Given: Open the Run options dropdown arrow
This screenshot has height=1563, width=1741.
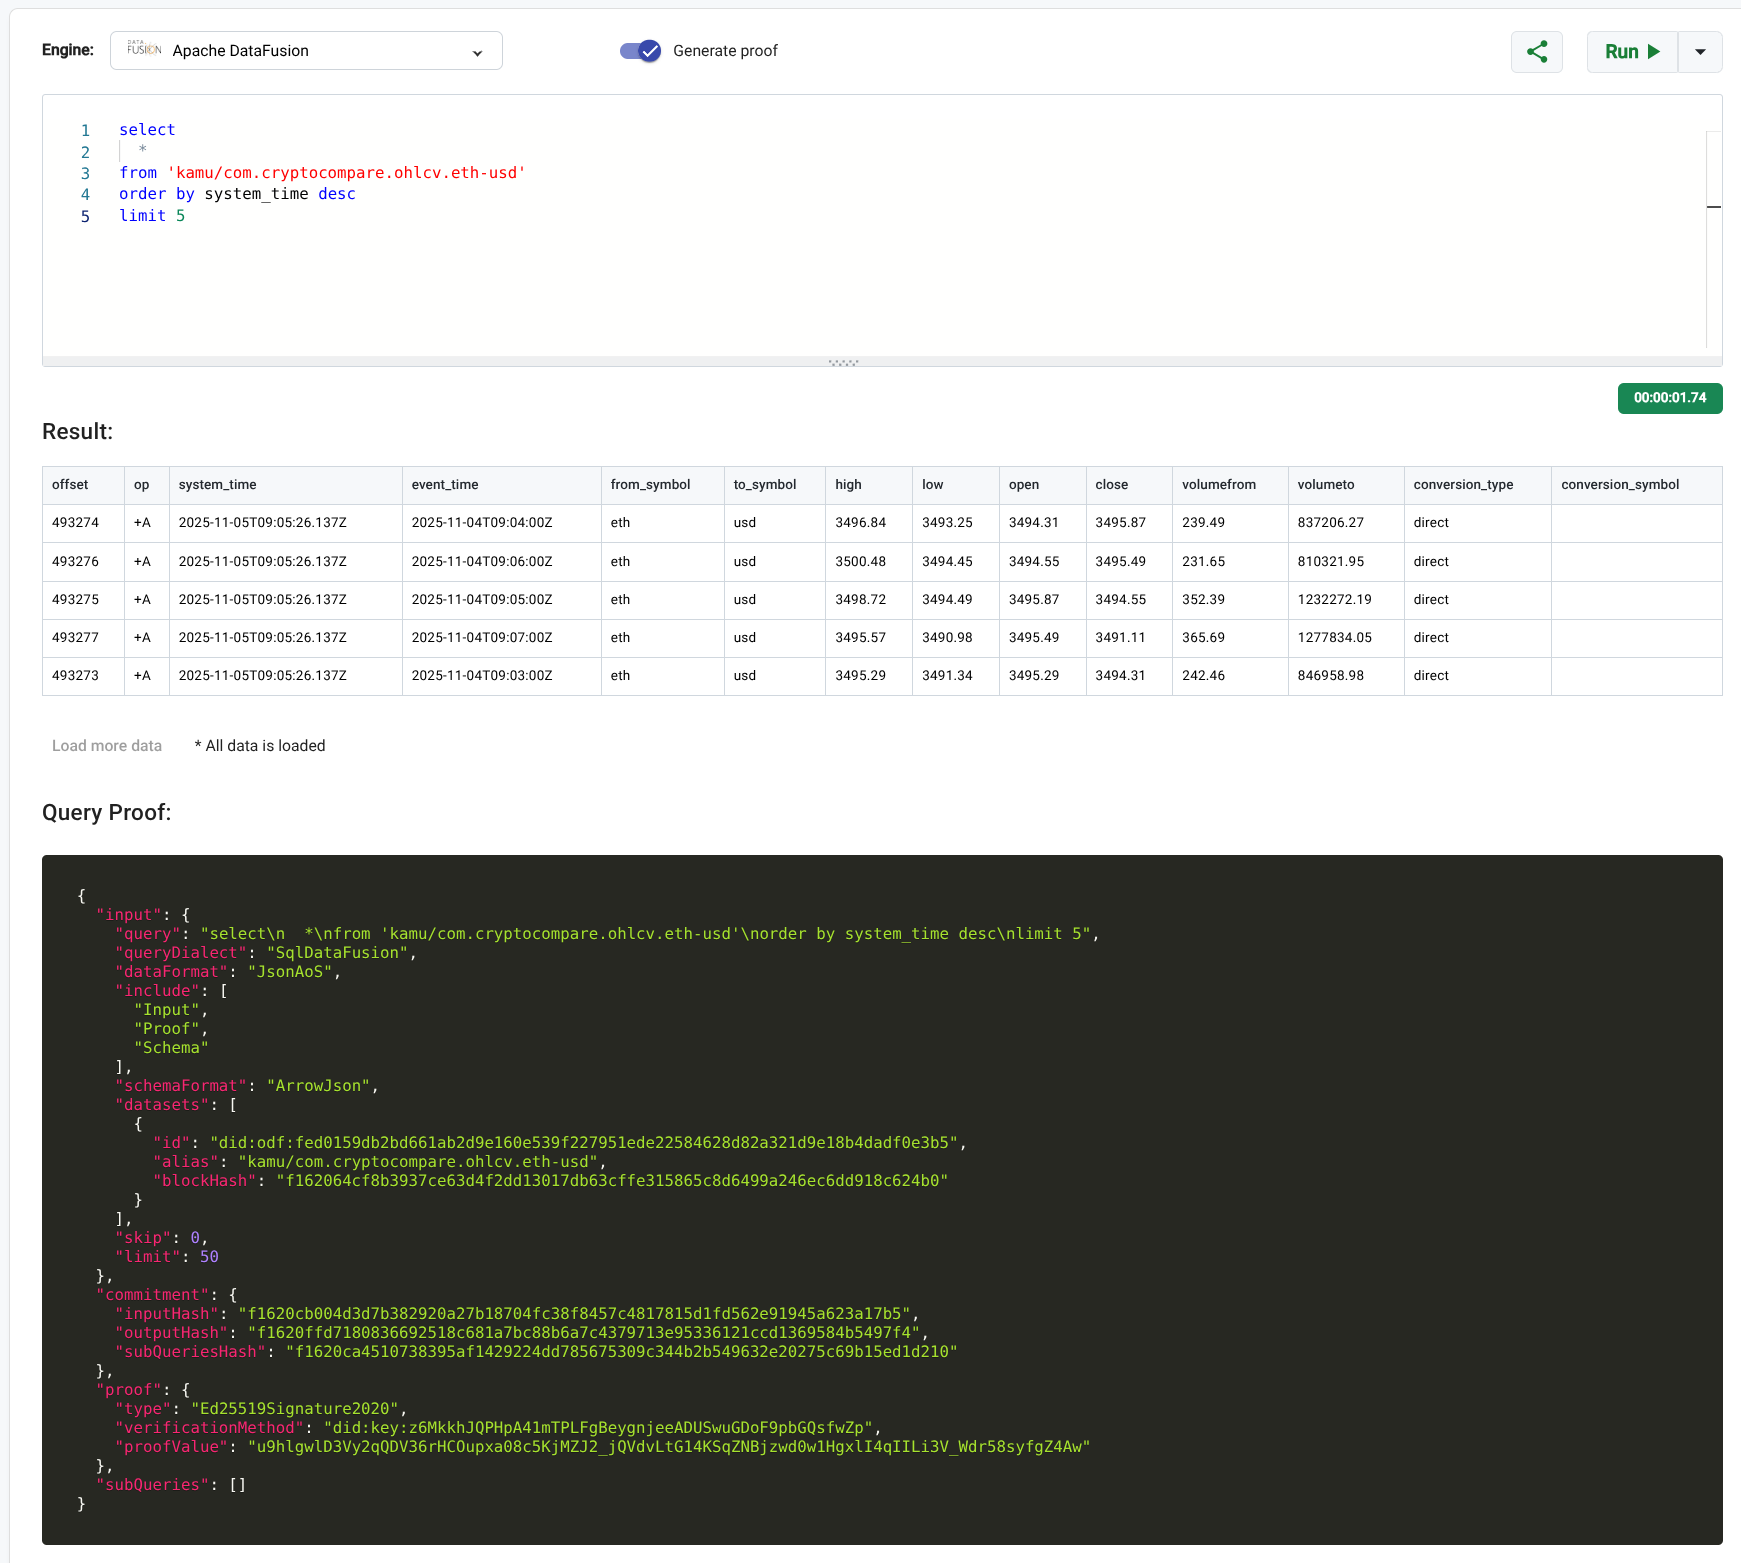Looking at the screenshot, I should click(x=1699, y=52).
